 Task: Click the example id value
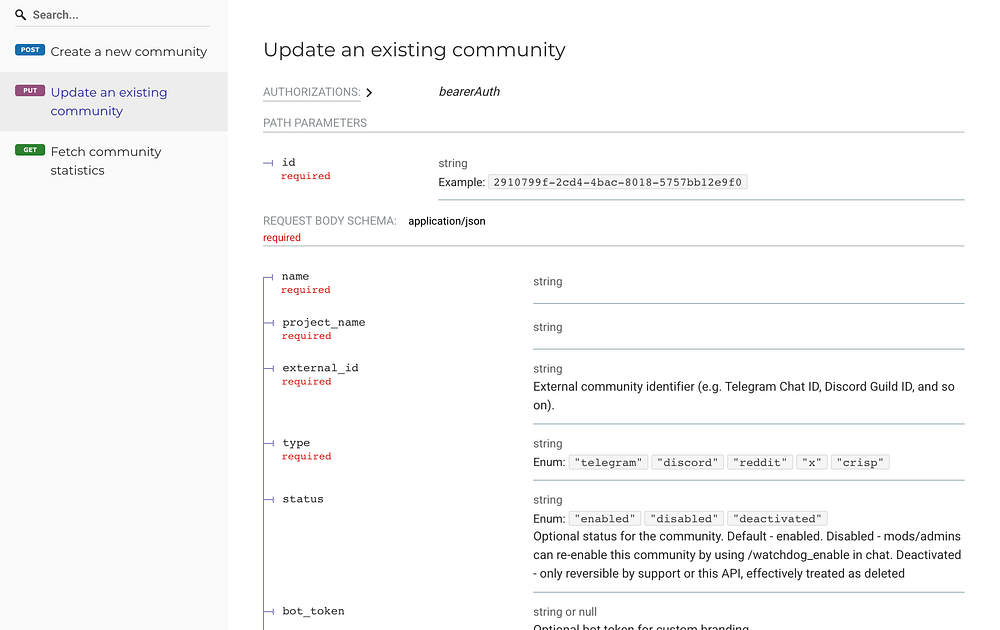pyautogui.click(x=618, y=182)
